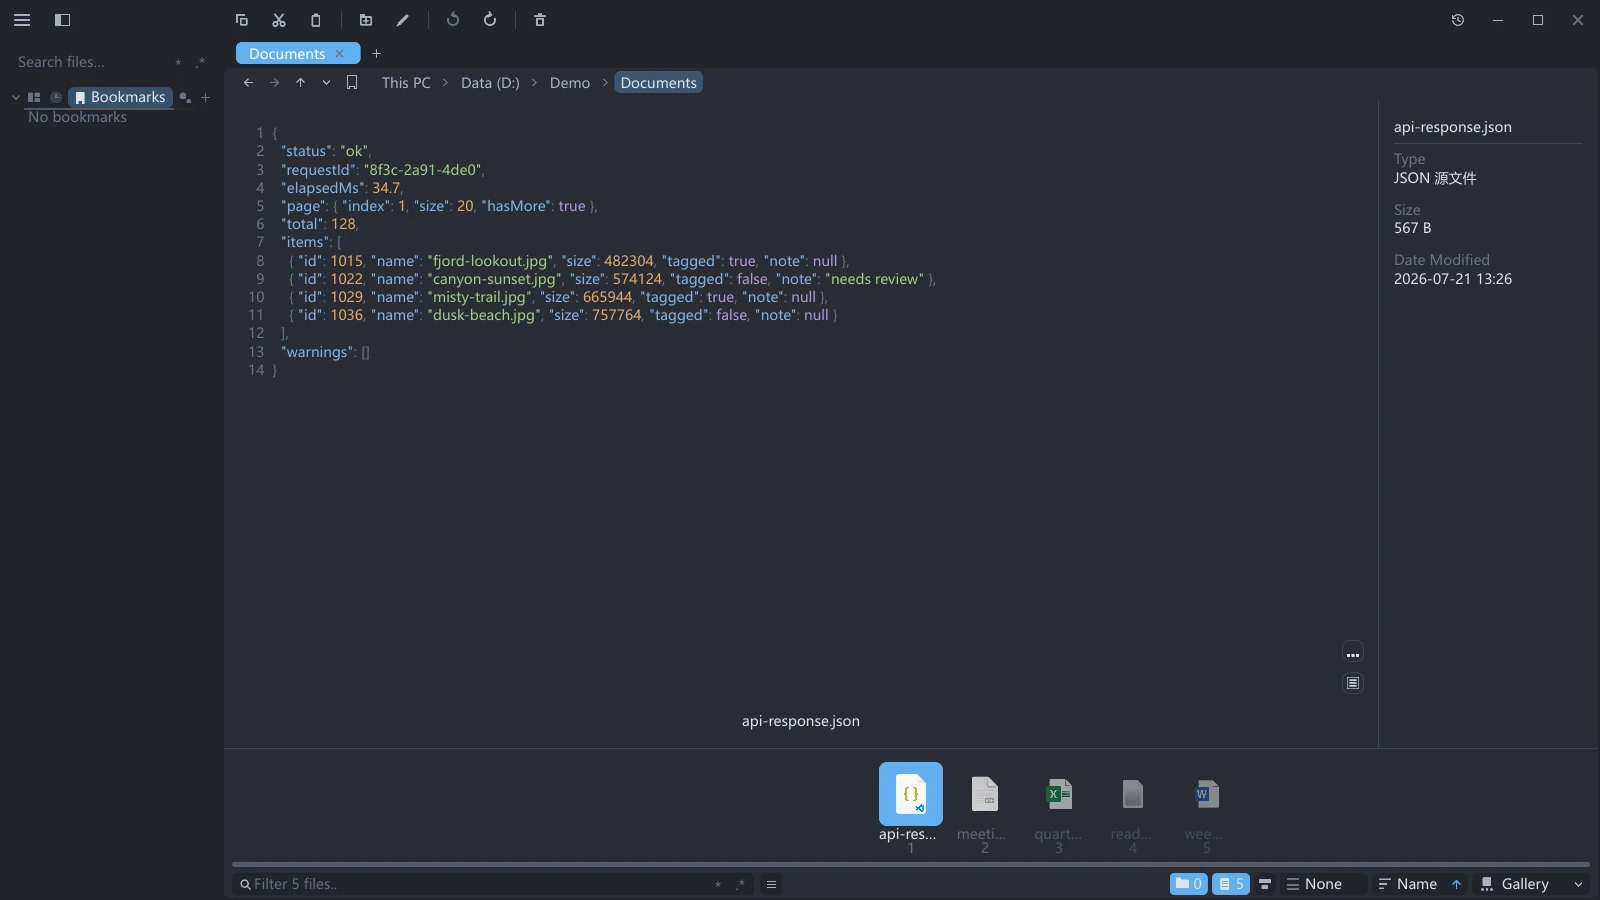Click the chevron beside Gallery
Viewport: 1600px width, 900px height.
coord(1579,884)
